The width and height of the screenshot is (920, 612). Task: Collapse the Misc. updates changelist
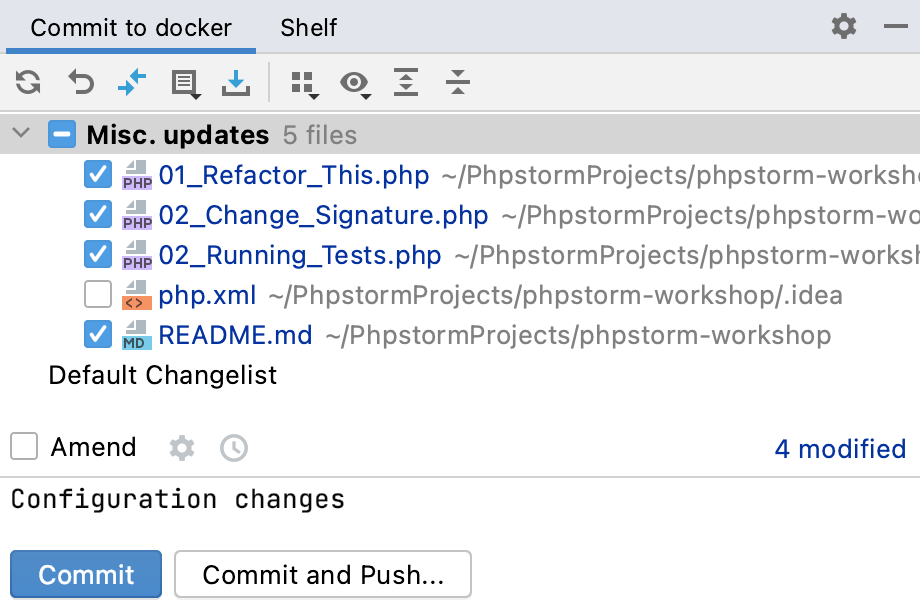[x=21, y=133]
